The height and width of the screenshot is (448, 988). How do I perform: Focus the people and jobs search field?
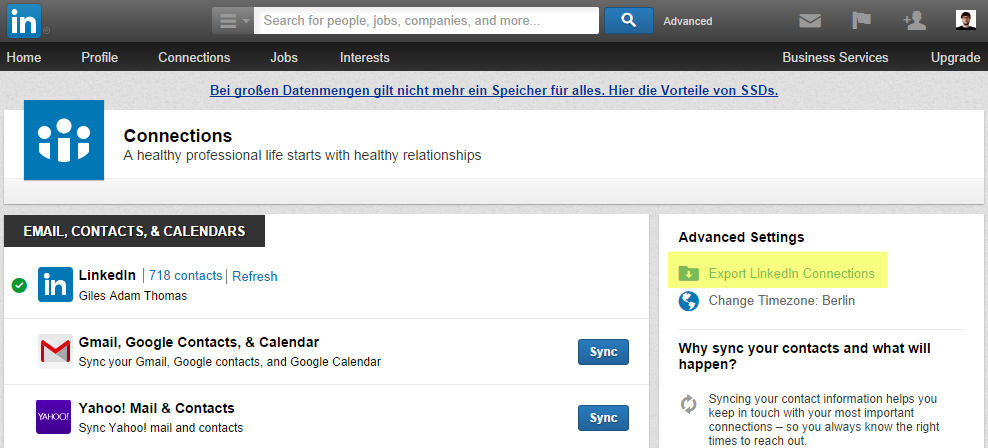click(426, 20)
